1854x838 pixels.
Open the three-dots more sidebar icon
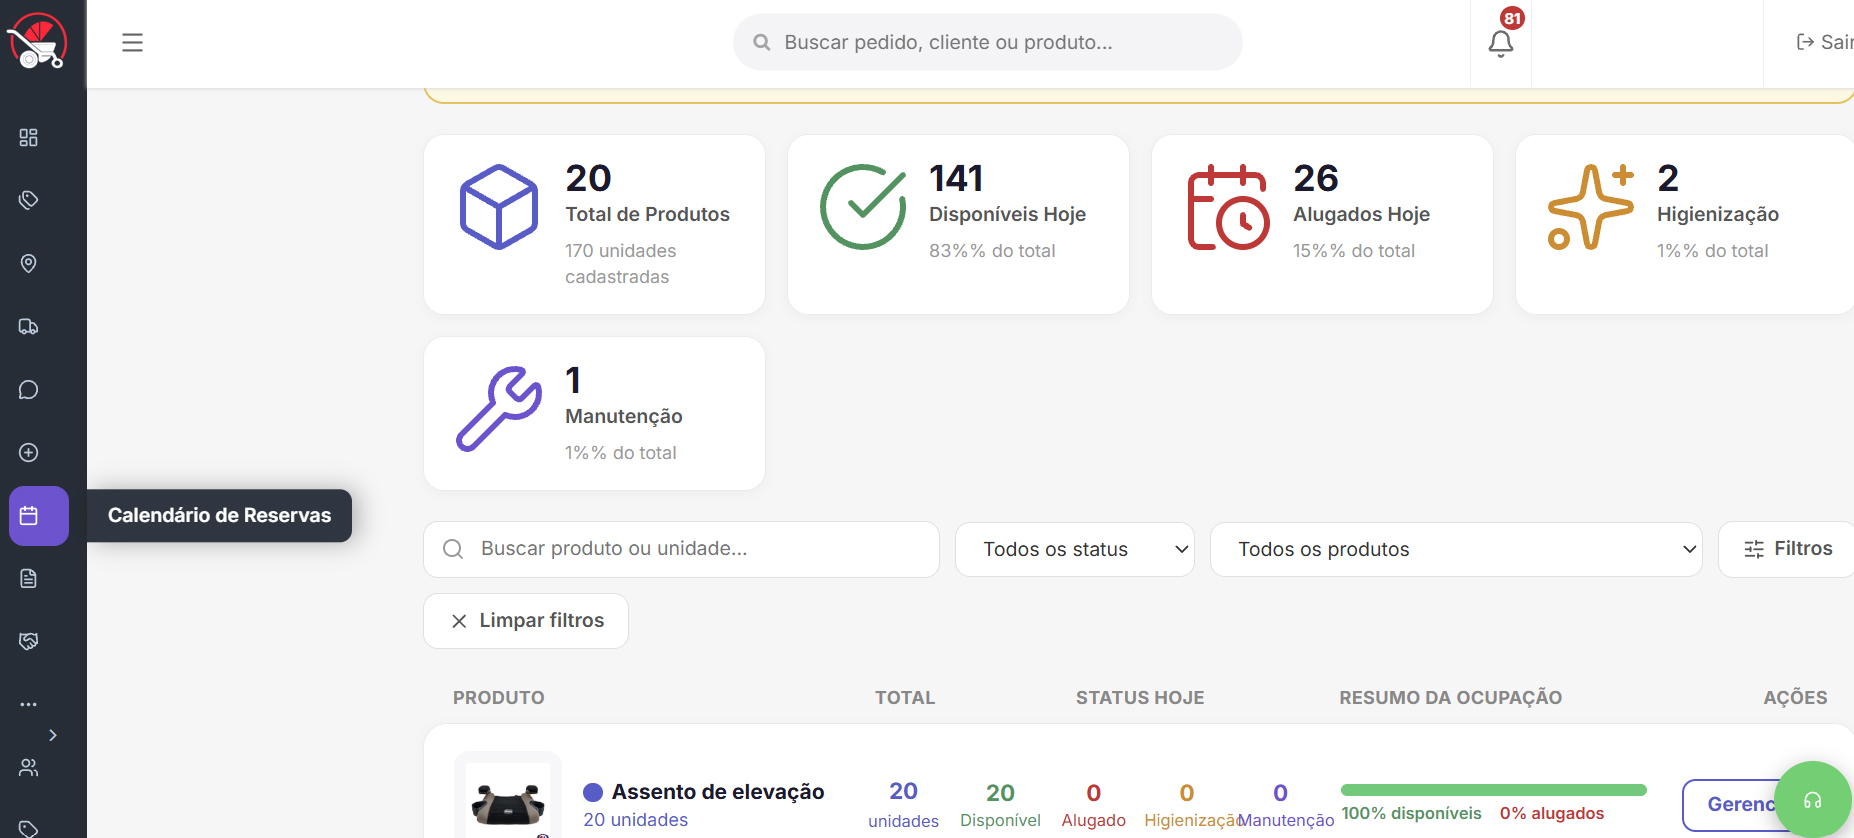coord(29,704)
